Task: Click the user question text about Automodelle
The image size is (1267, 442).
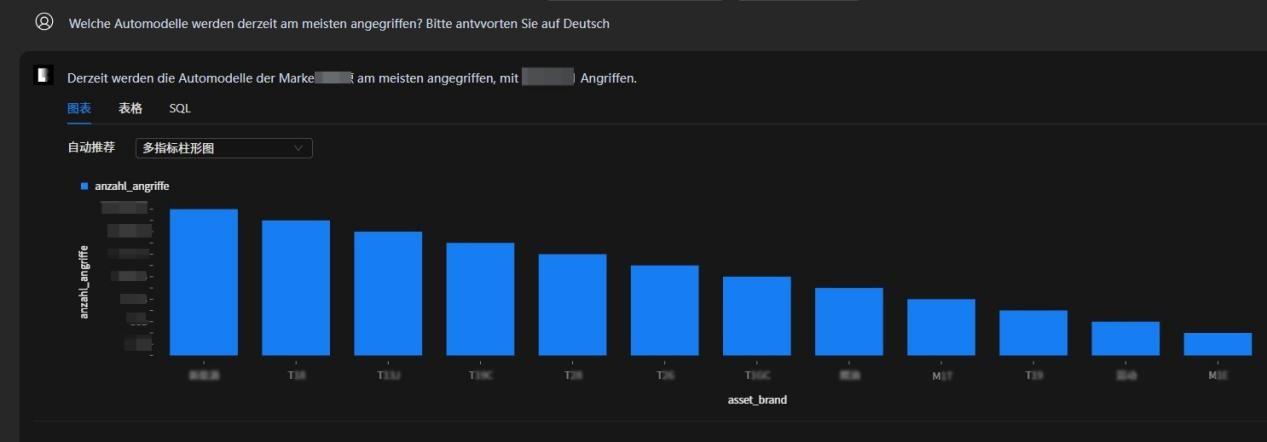Action: tap(339, 23)
